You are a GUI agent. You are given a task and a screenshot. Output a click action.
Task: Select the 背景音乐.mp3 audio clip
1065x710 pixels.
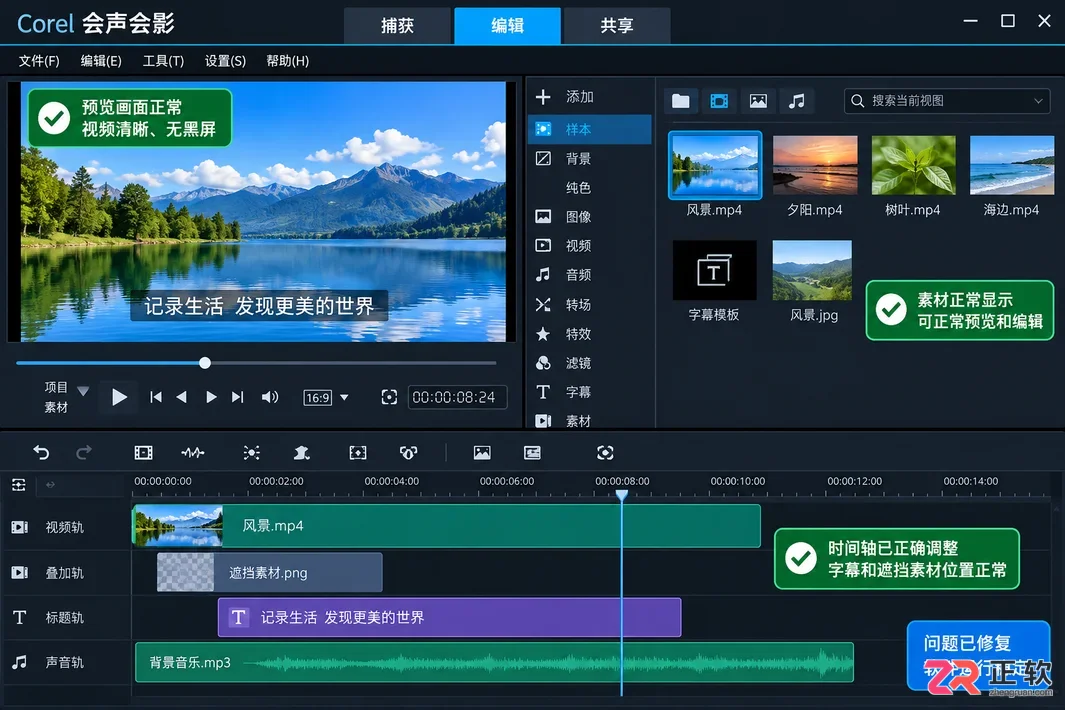[494, 662]
